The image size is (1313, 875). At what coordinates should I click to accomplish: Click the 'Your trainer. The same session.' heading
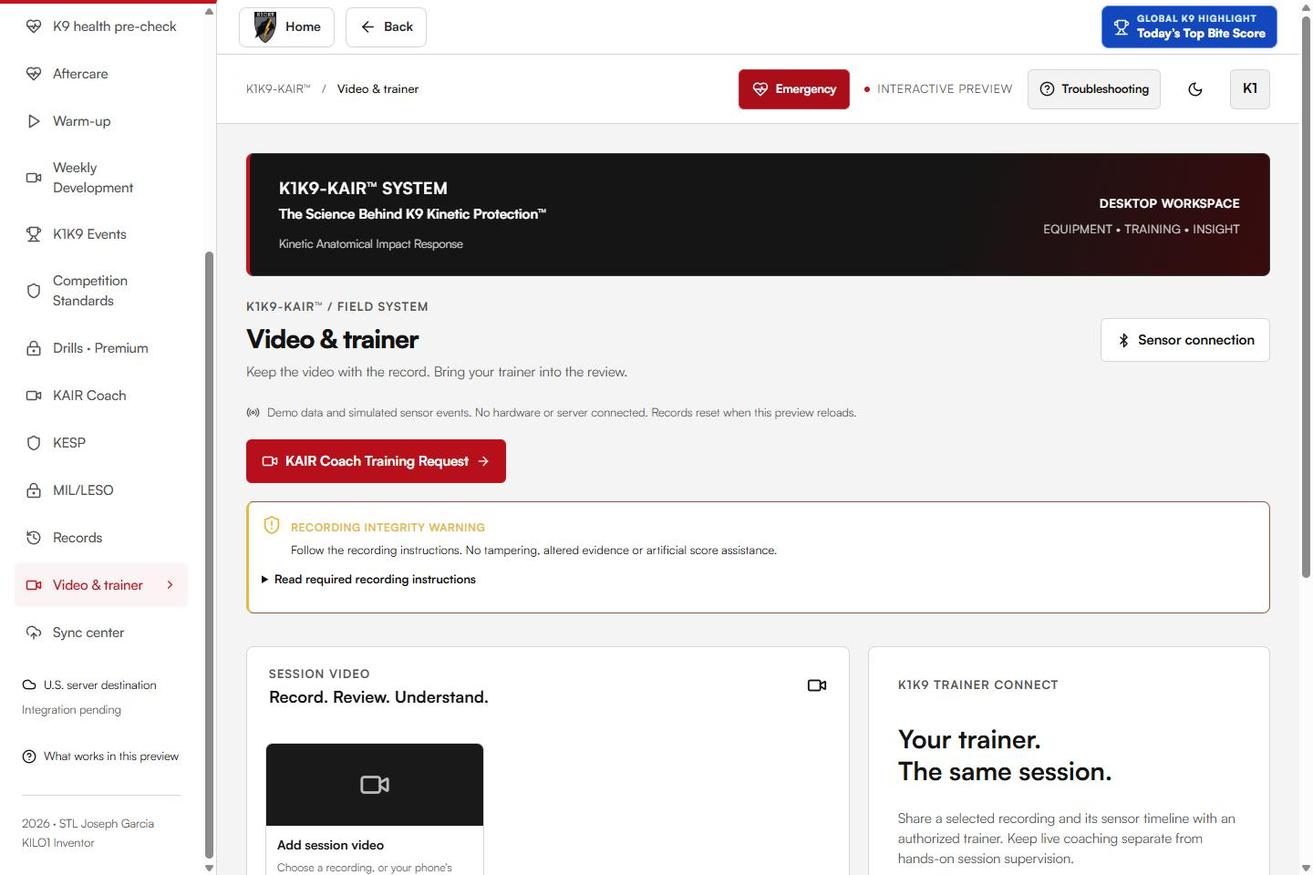tap(1005, 756)
